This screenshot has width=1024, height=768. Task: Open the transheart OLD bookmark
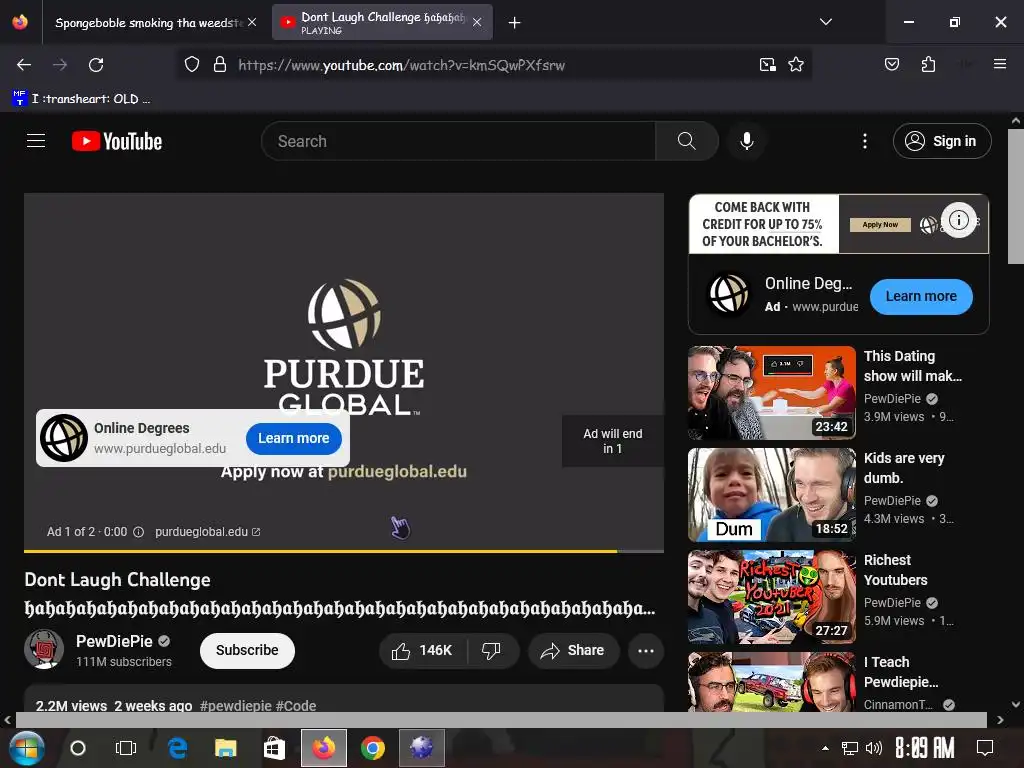pos(81,99)
